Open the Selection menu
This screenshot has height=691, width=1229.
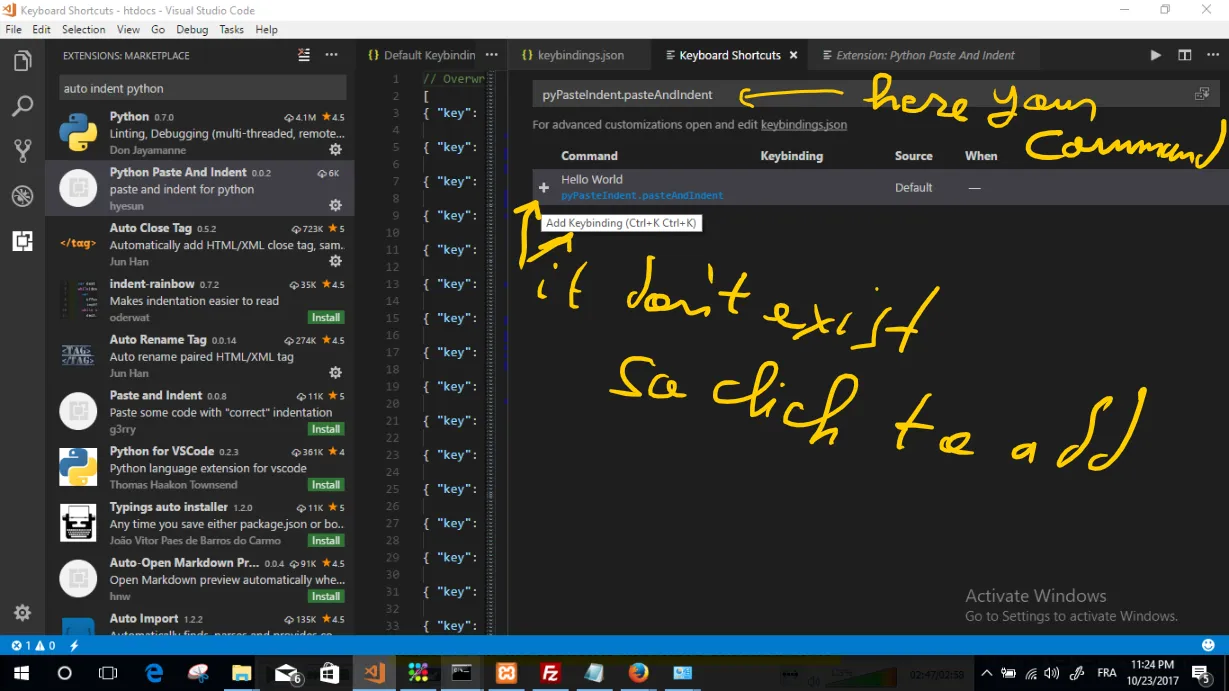pyautogui.click(x=84, y=30)
